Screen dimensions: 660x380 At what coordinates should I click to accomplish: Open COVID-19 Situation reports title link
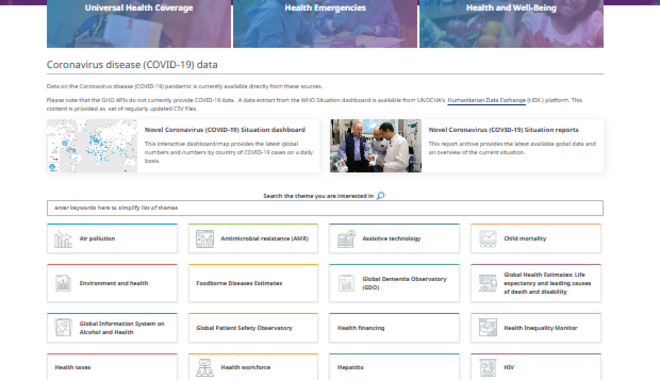(x=503, y=130)
